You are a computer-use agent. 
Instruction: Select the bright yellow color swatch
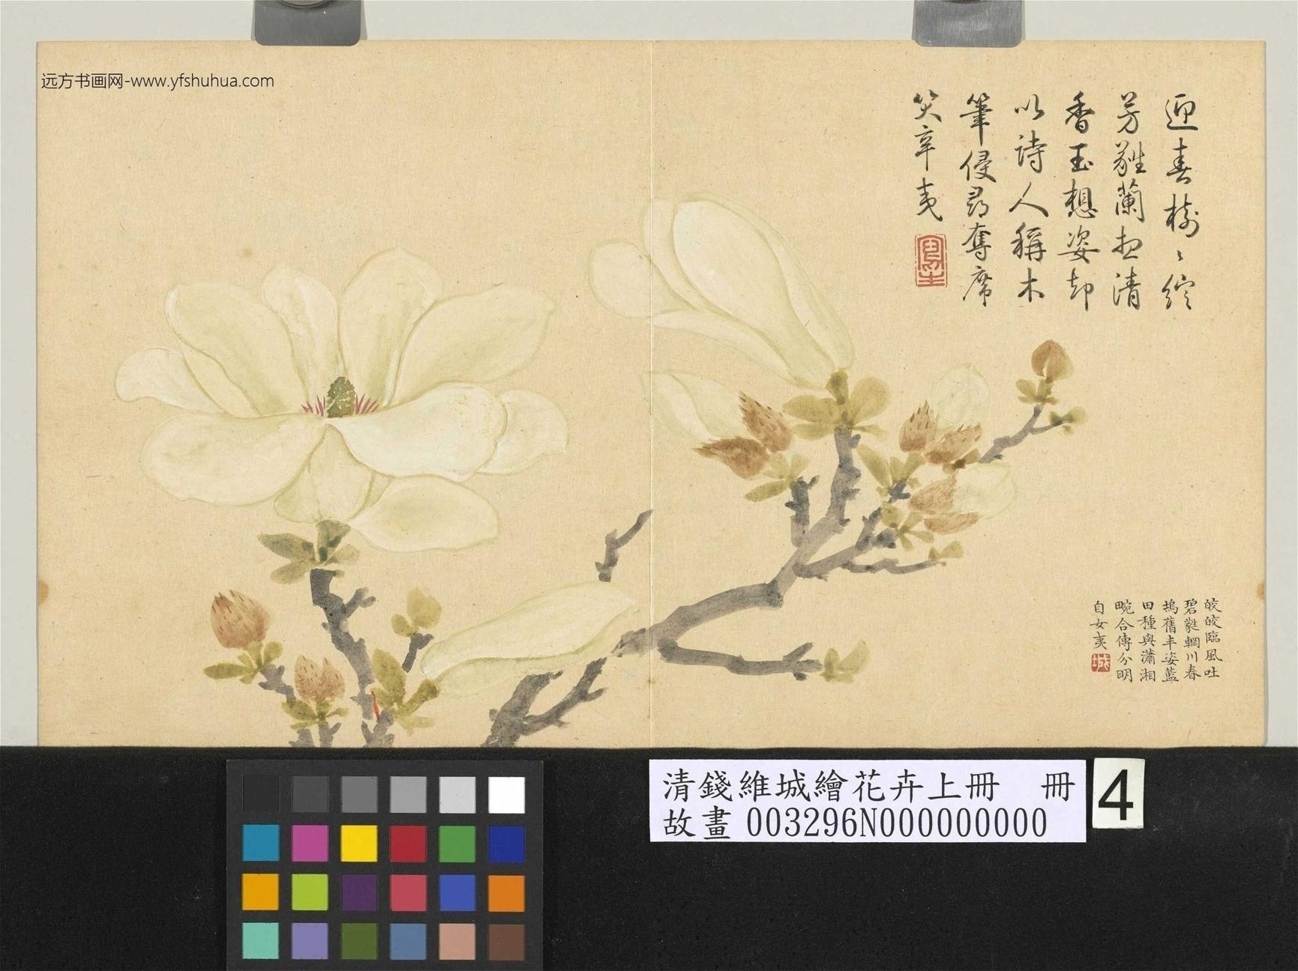359,843
